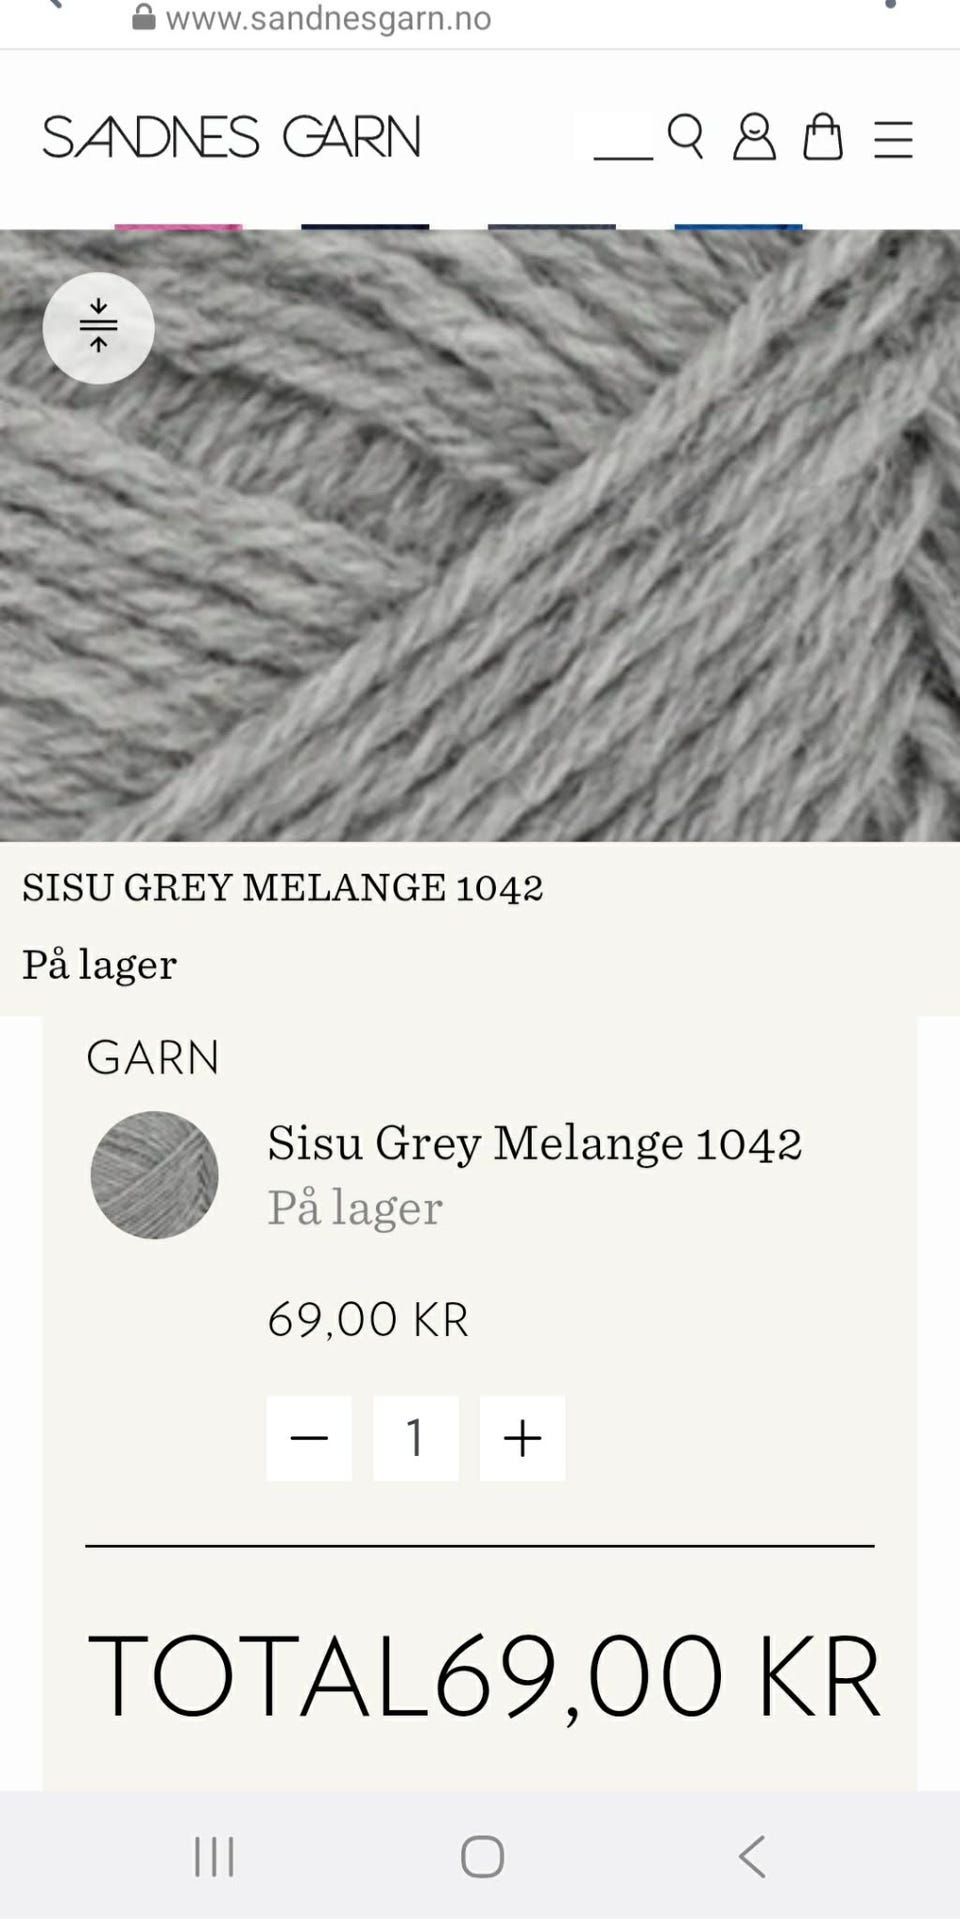Open the hamburger menu
Viewport: 960px width, 1919px height.
click(x=893, y=139)
